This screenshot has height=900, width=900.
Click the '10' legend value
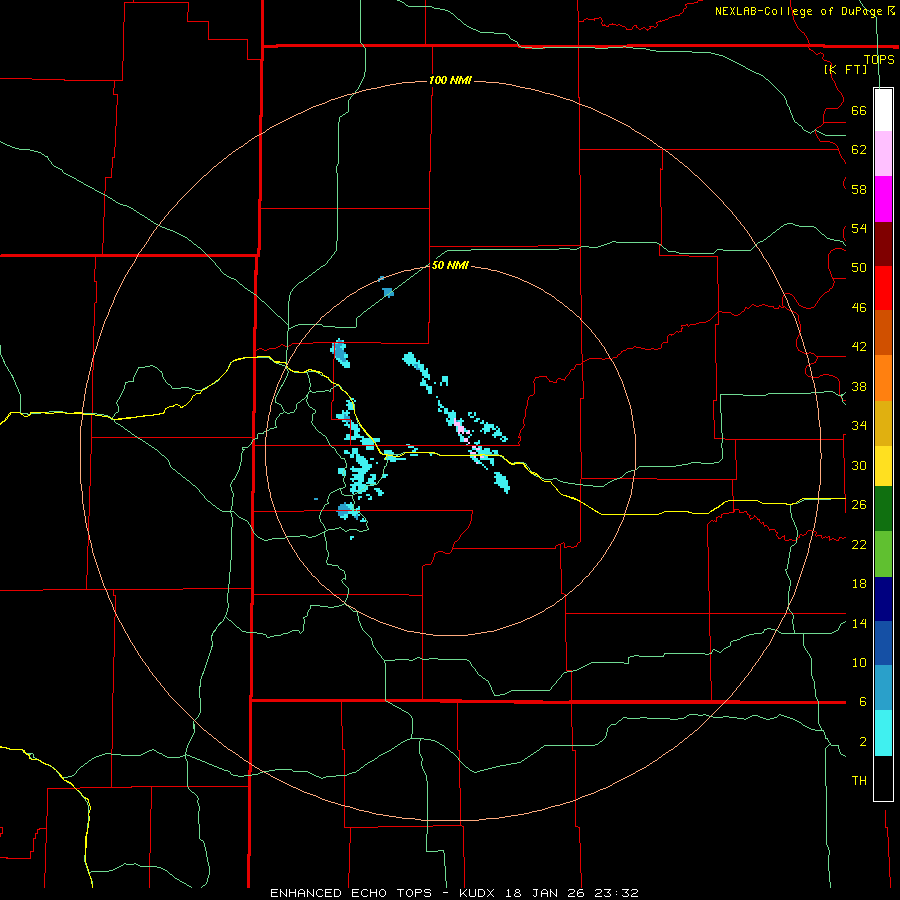859,662
